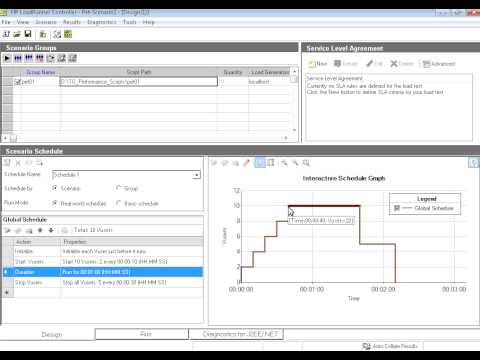Click the last zoom magnifier icon above graph
The height and width of the screenshot is (360, 480).
click(306, 163)
